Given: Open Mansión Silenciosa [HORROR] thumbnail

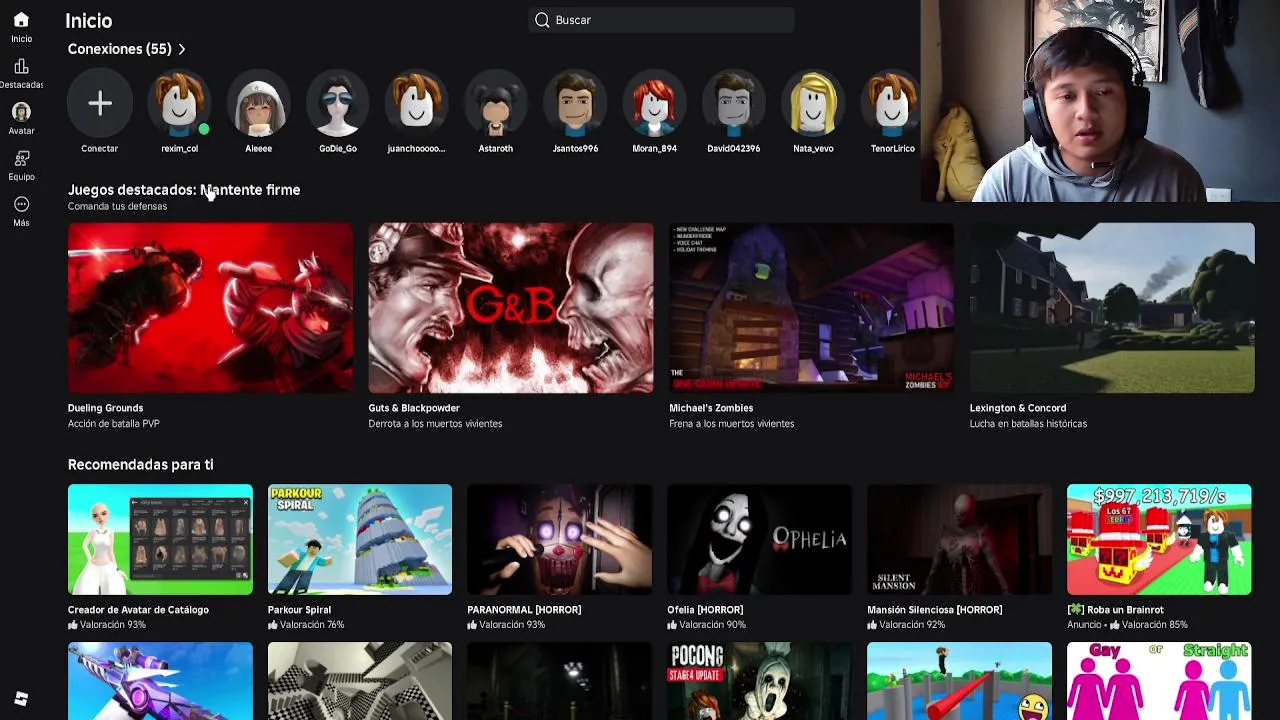Looking at the screenshot, I should (x=959, y=540).
